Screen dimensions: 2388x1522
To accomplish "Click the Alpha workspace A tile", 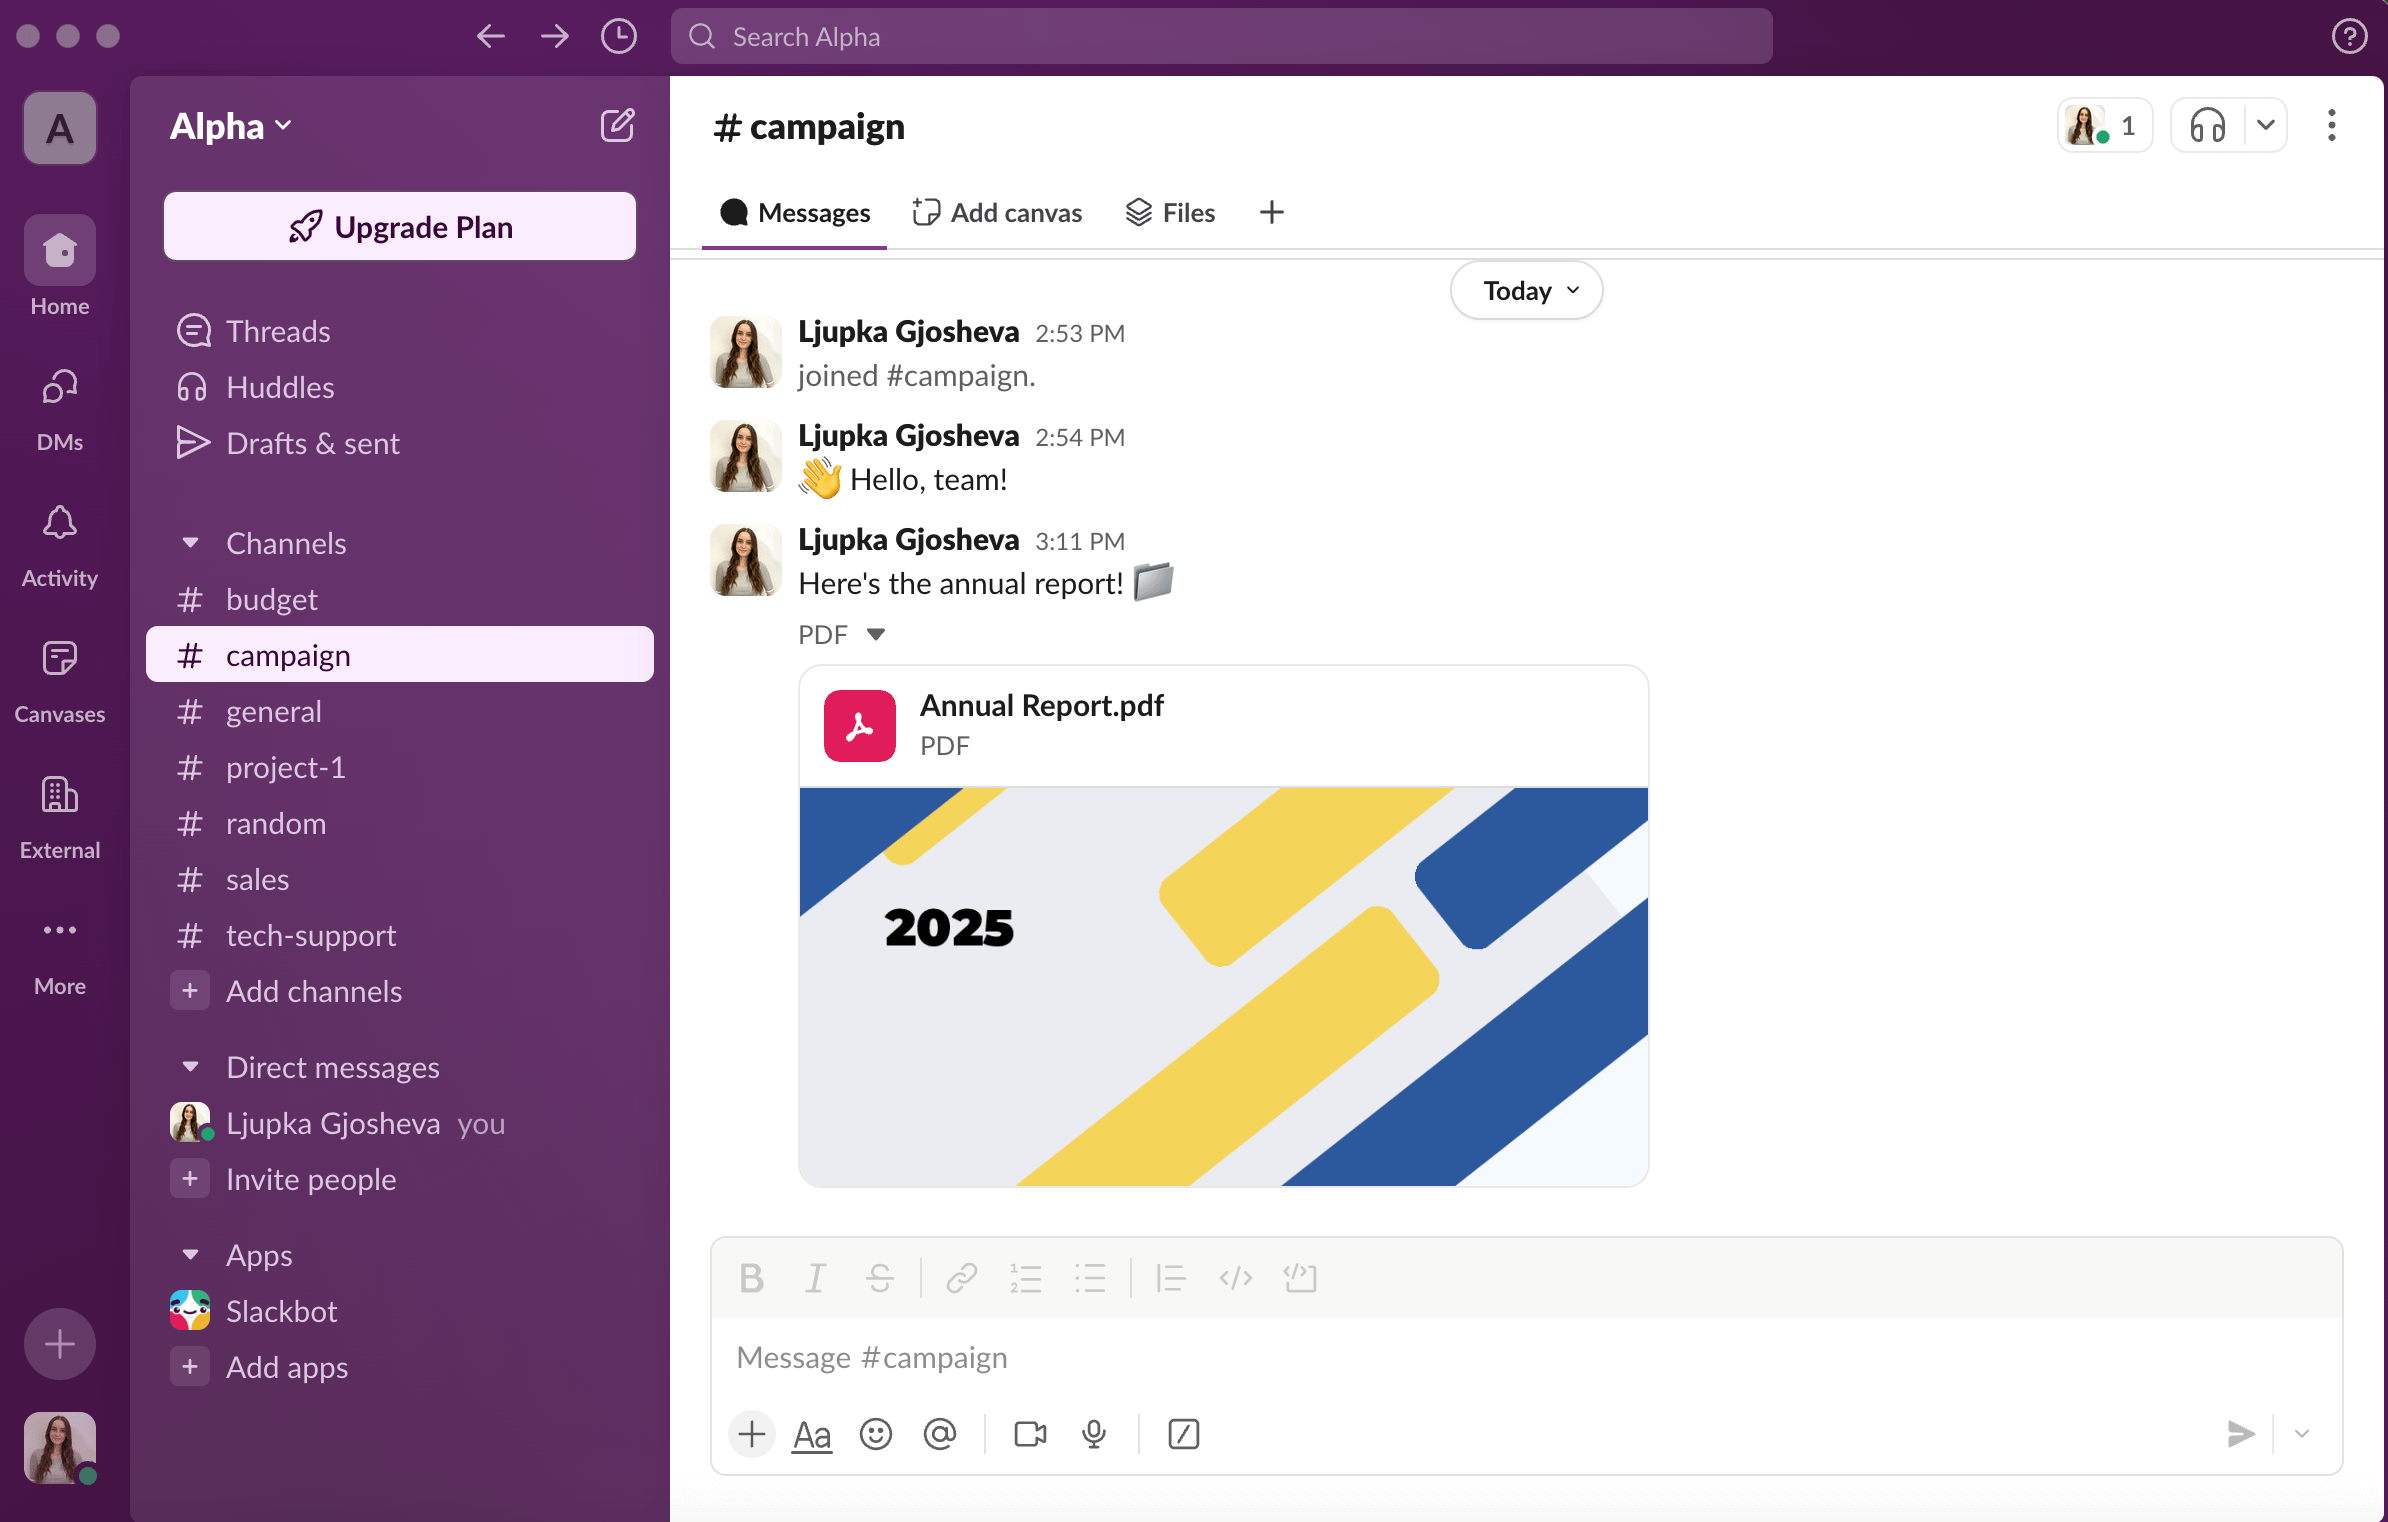I will 60,128.
